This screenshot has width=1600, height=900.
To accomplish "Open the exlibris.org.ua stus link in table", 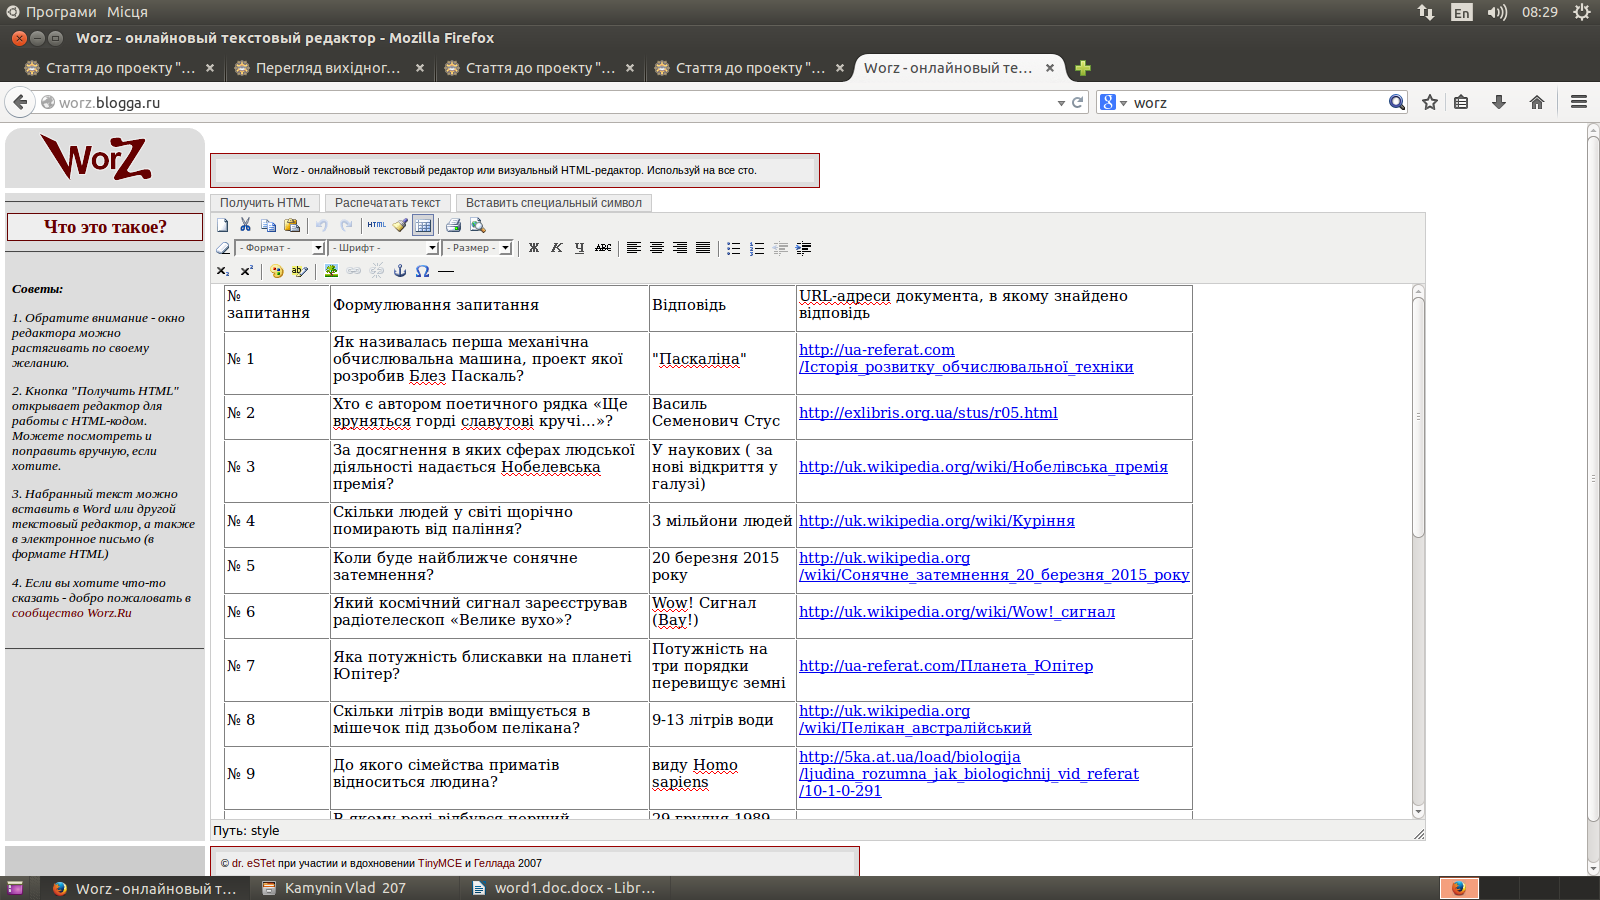I will coord(928,413).
